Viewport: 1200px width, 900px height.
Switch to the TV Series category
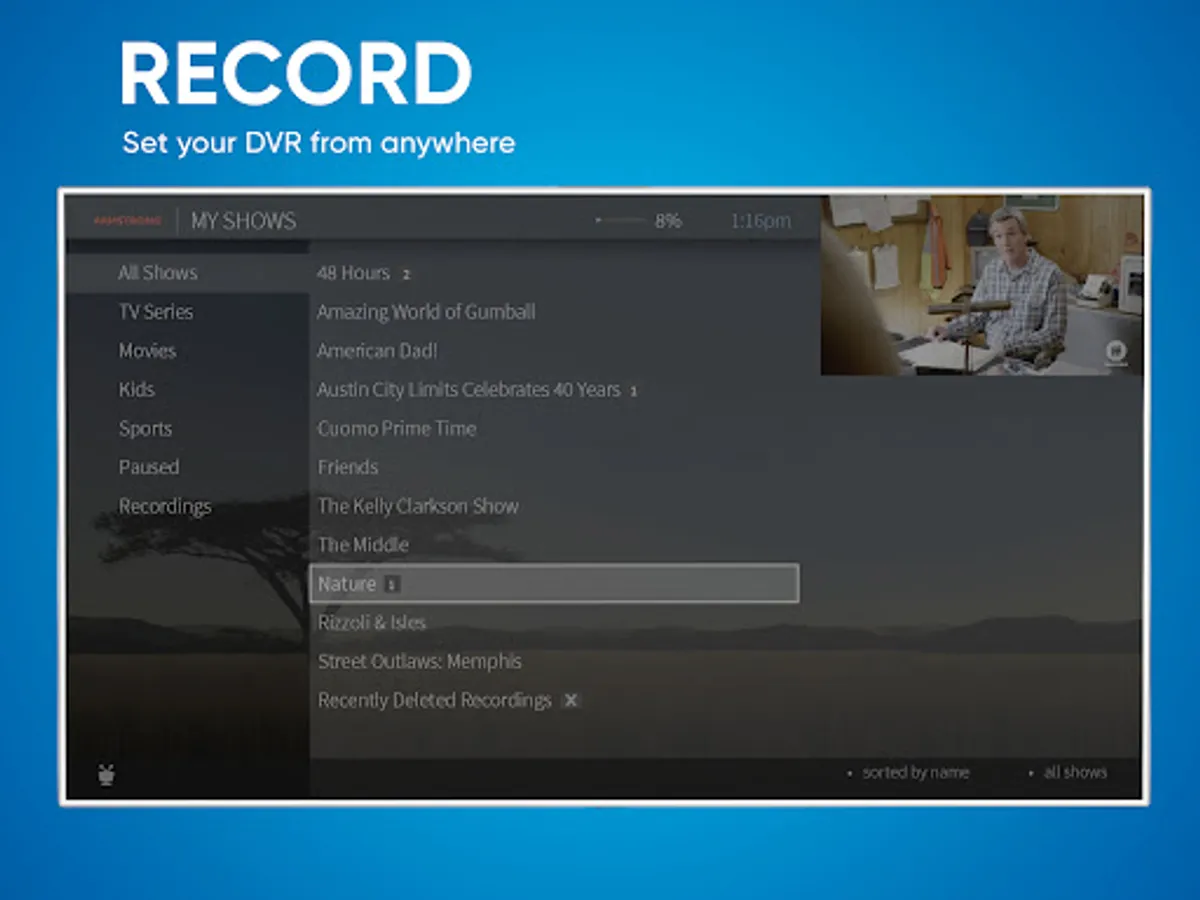[156, 312]
